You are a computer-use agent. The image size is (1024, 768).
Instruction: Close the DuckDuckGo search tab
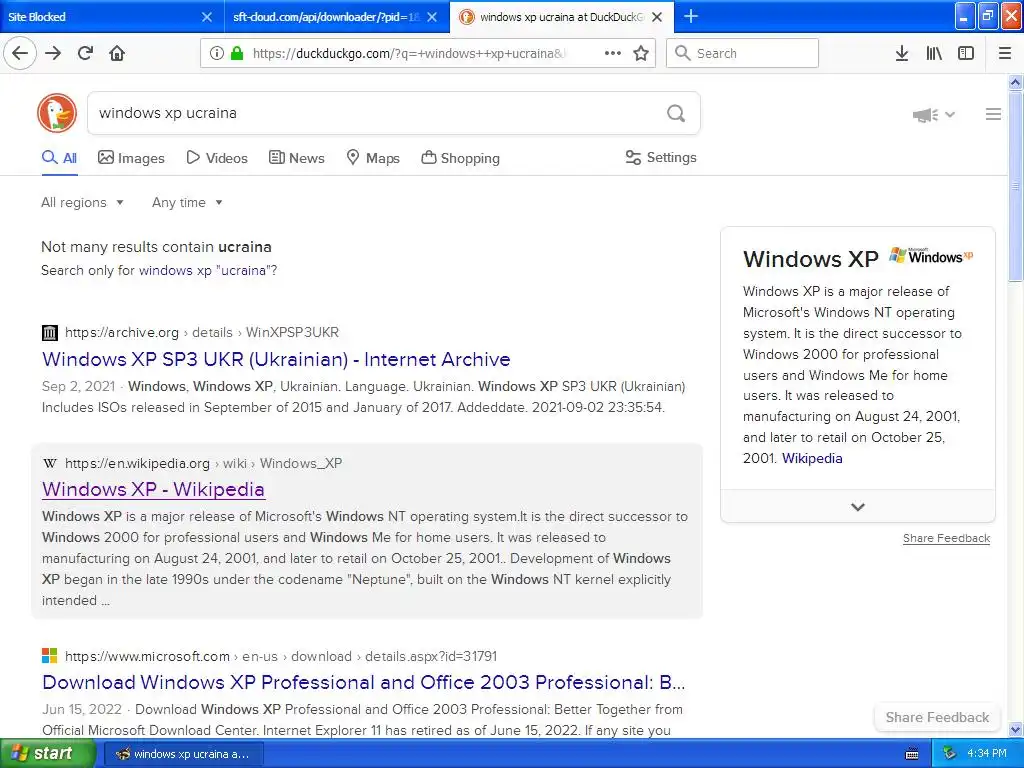(x=657, y=17)
